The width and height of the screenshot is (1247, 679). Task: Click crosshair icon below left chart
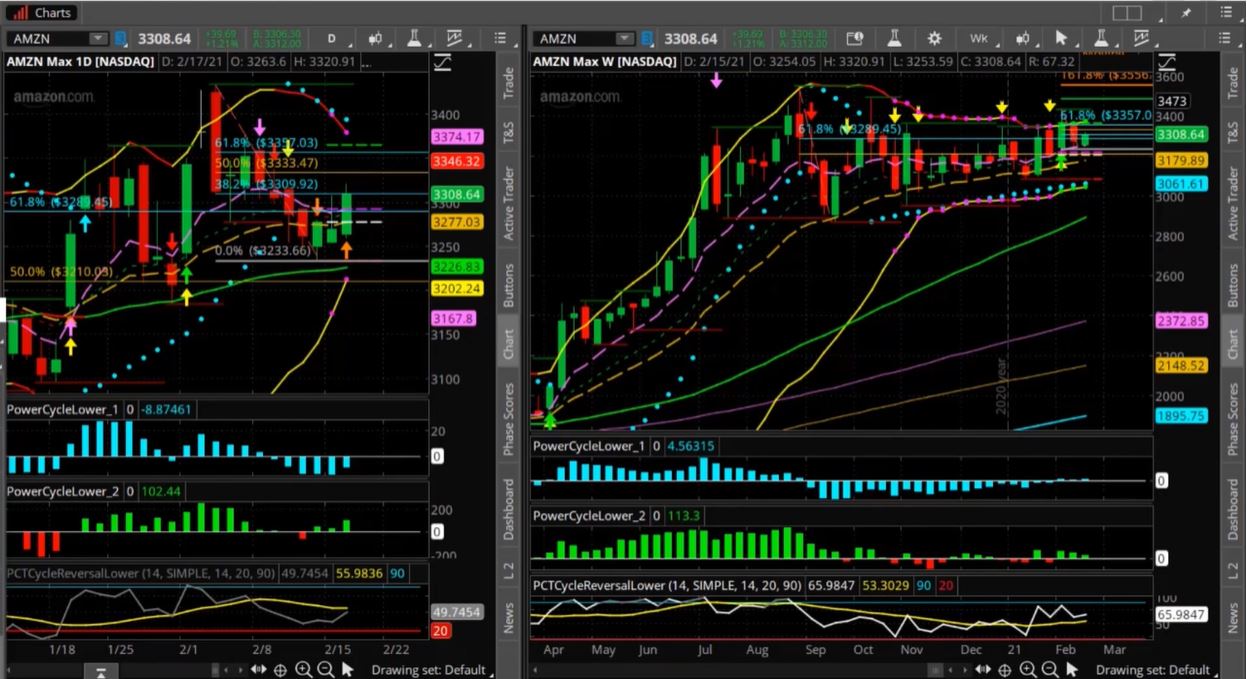(x=281, y=670)
